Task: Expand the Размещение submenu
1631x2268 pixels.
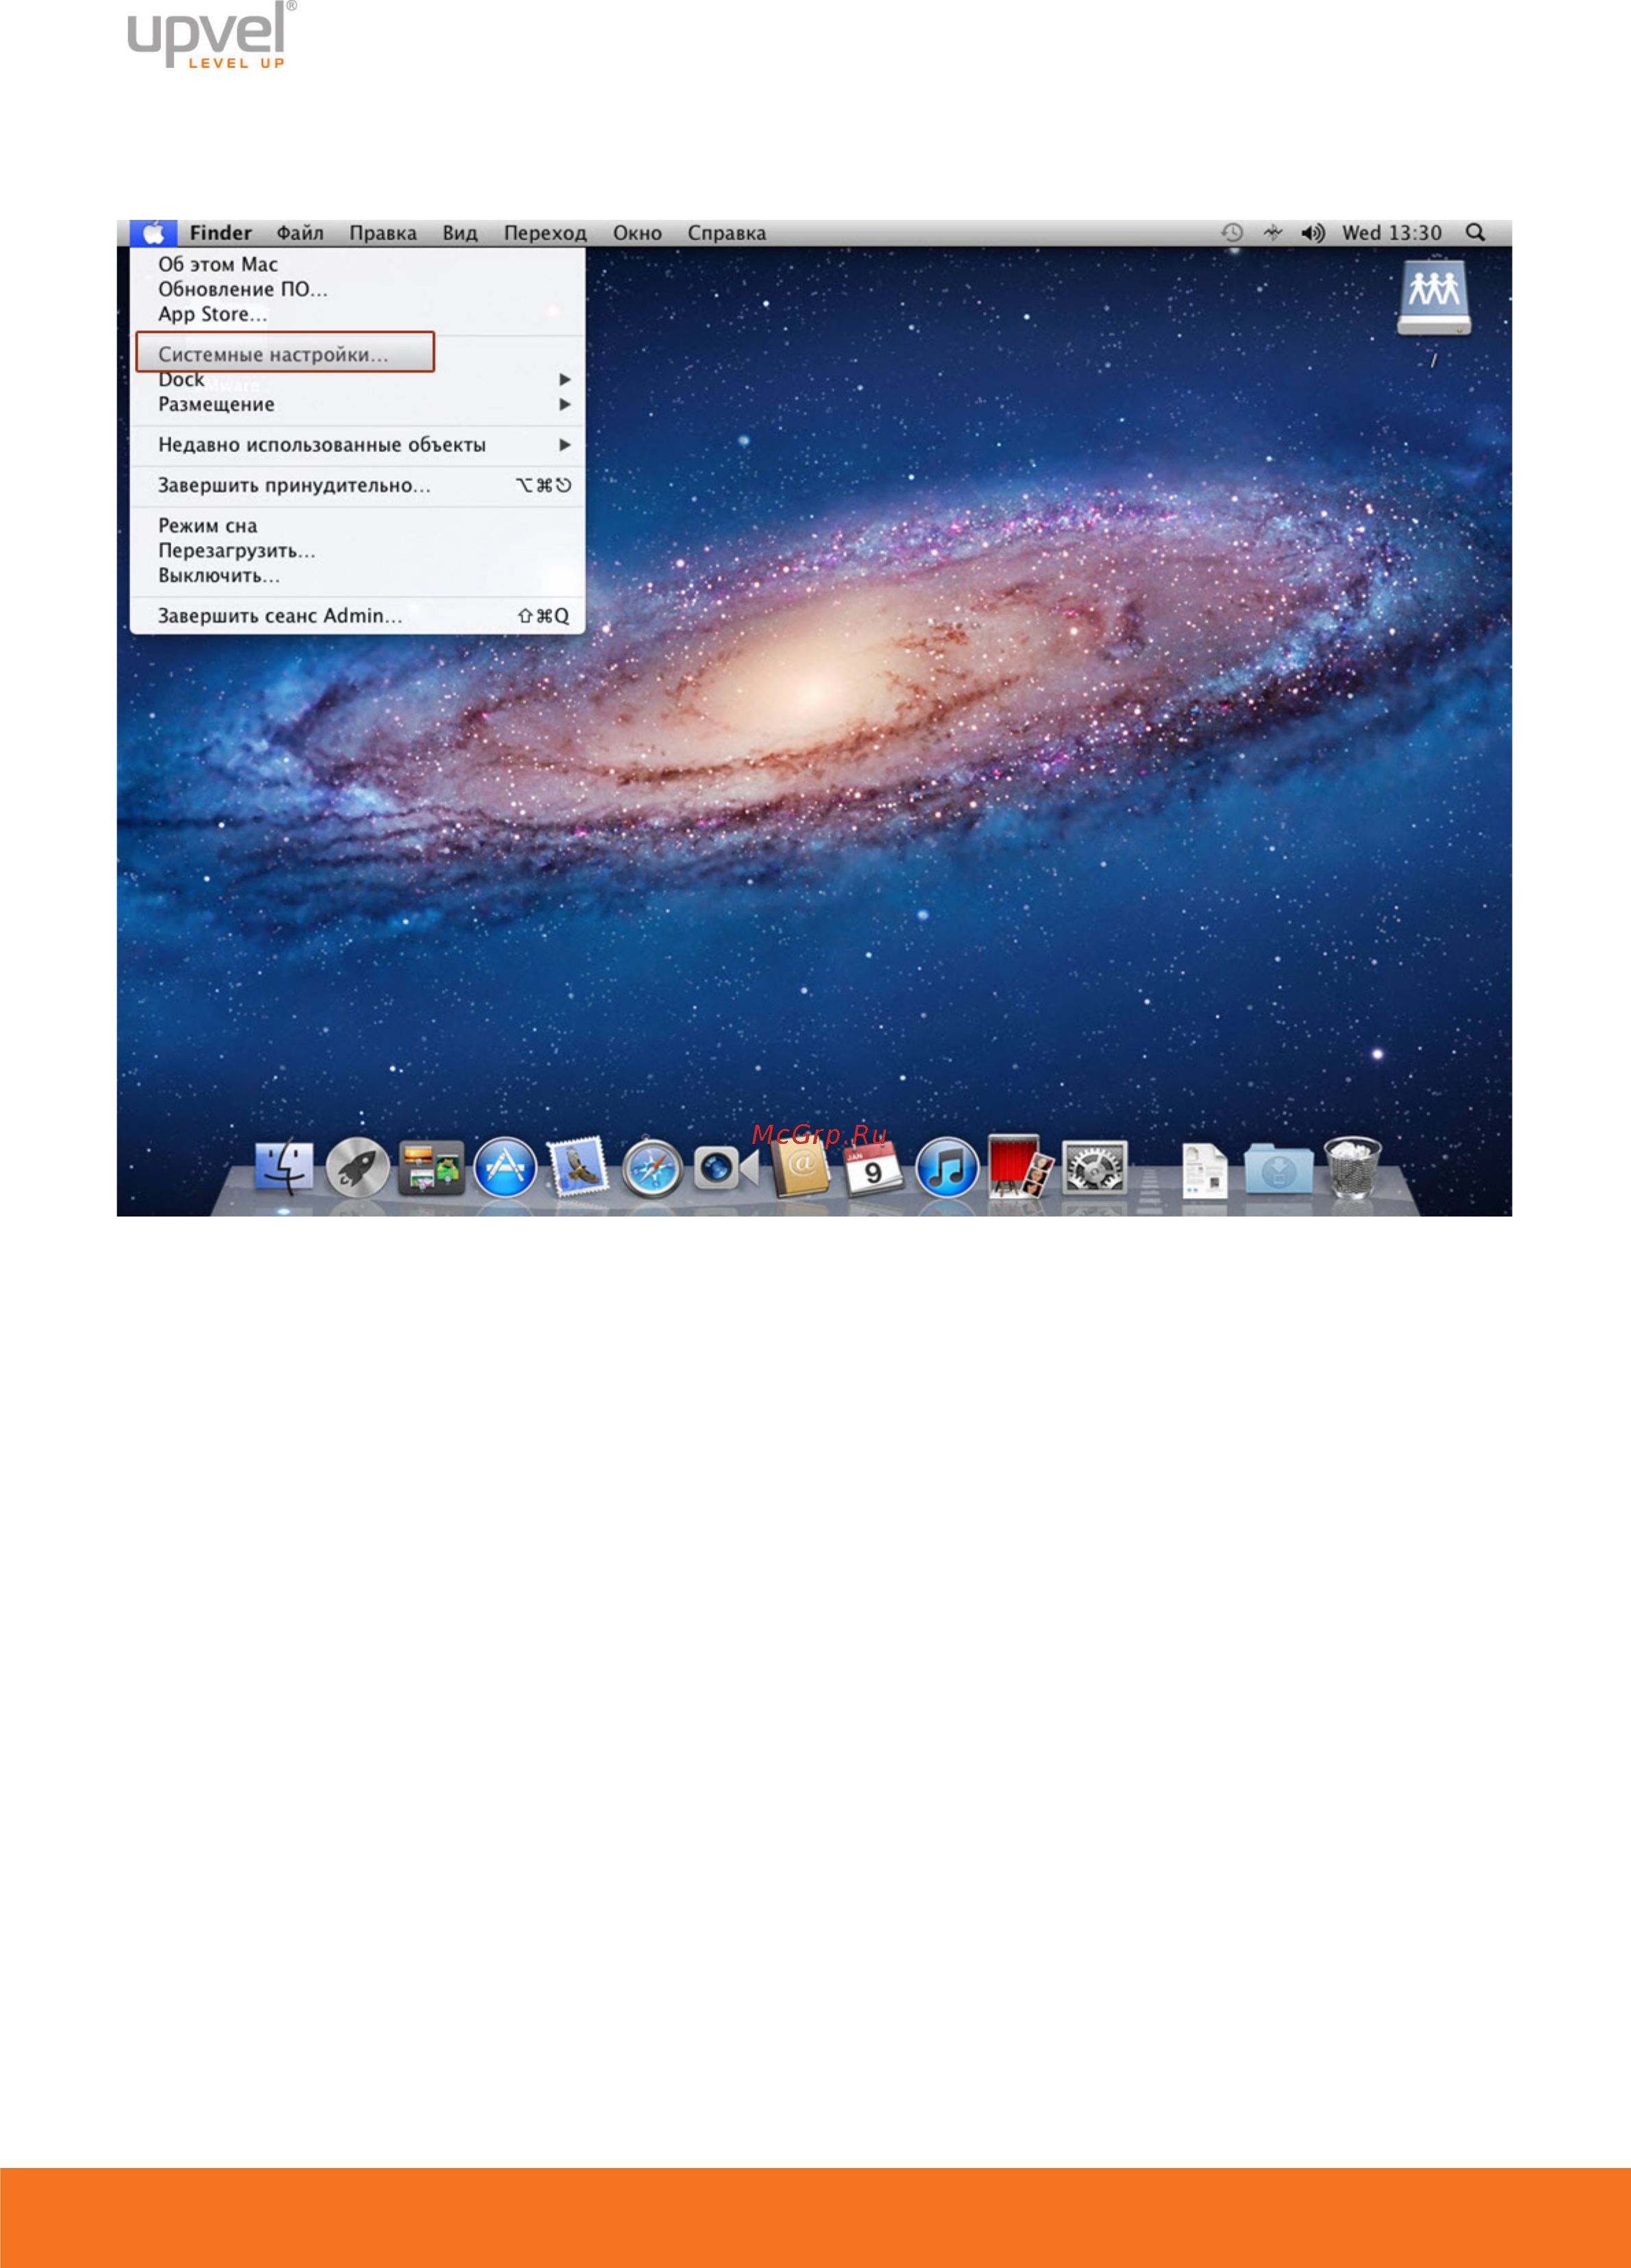Action: 357,404
